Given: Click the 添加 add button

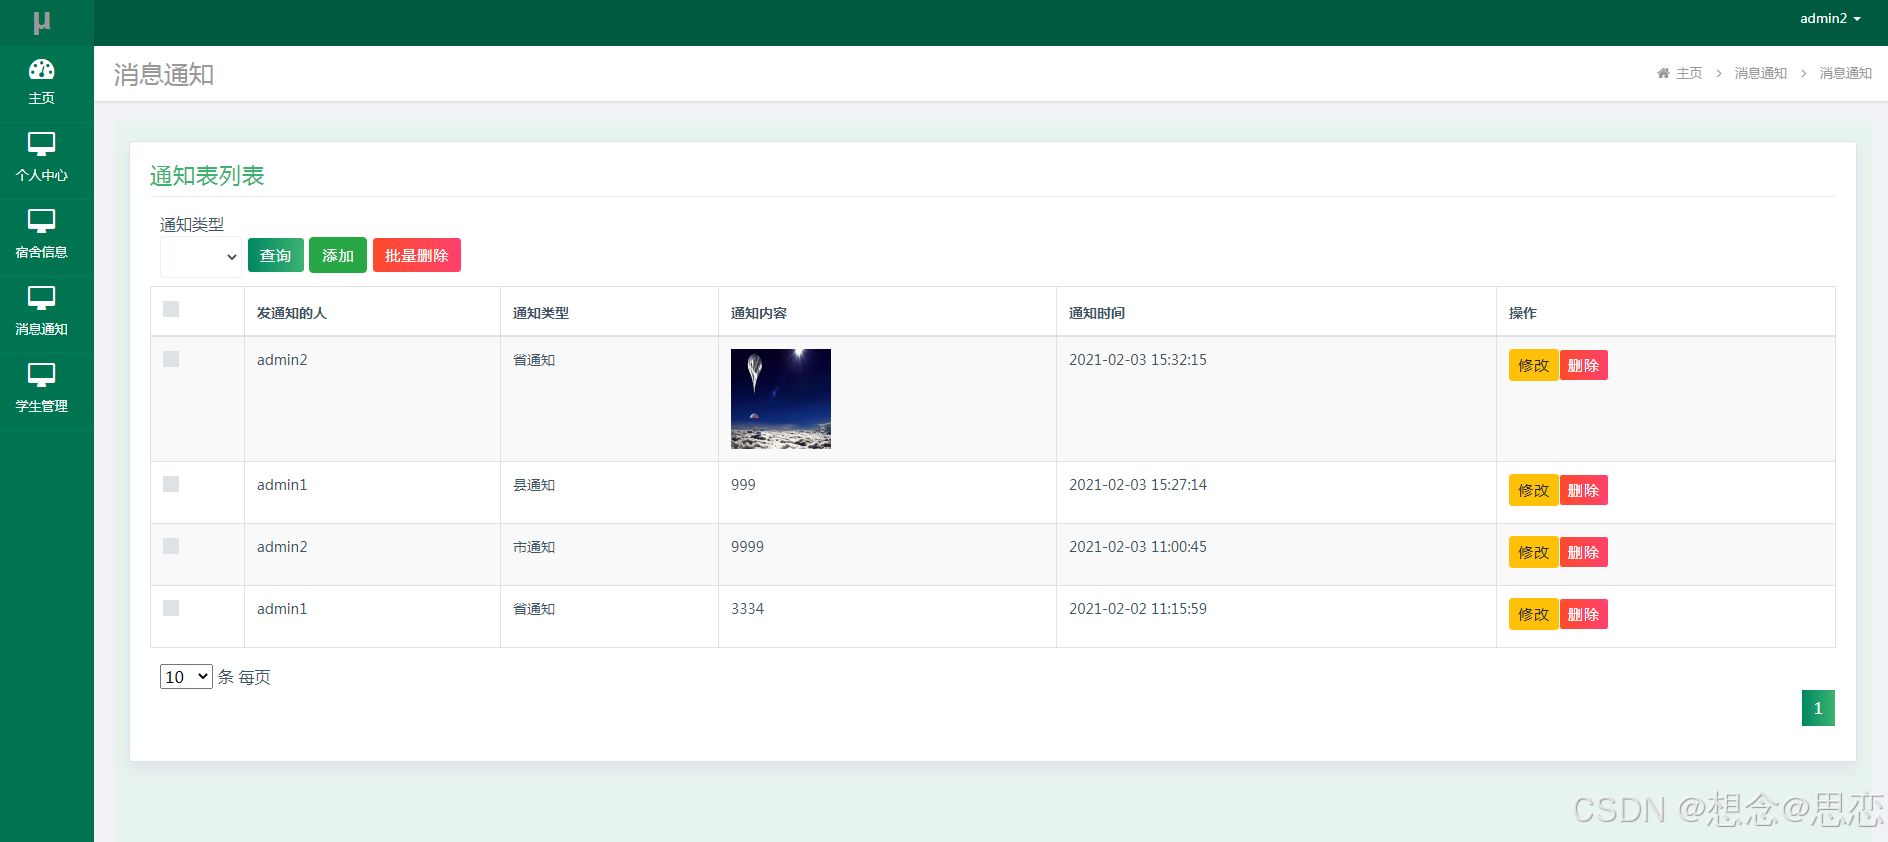Looking at the screenshot, I should coord(338,255).
